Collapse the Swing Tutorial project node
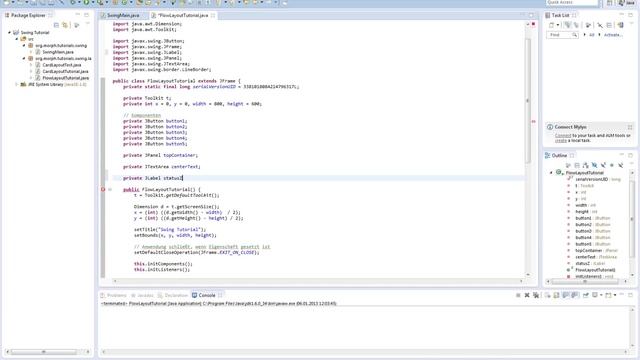 9,32
